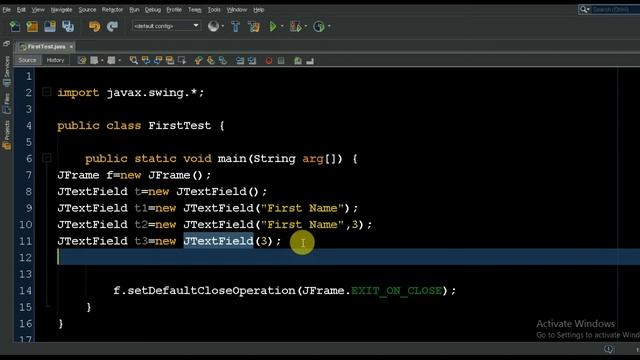Viewport: 640px width, 360px height.
Task: Toggle Rectangular Selection in editor toolbar
Action: coord(182,61)
